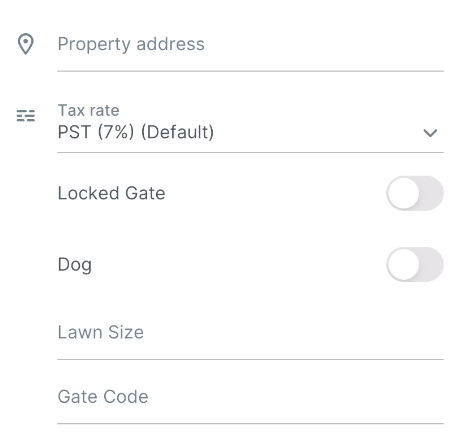Click the grey track of Locked Gate switch
The image size is (459, 448).
point(431,193)
